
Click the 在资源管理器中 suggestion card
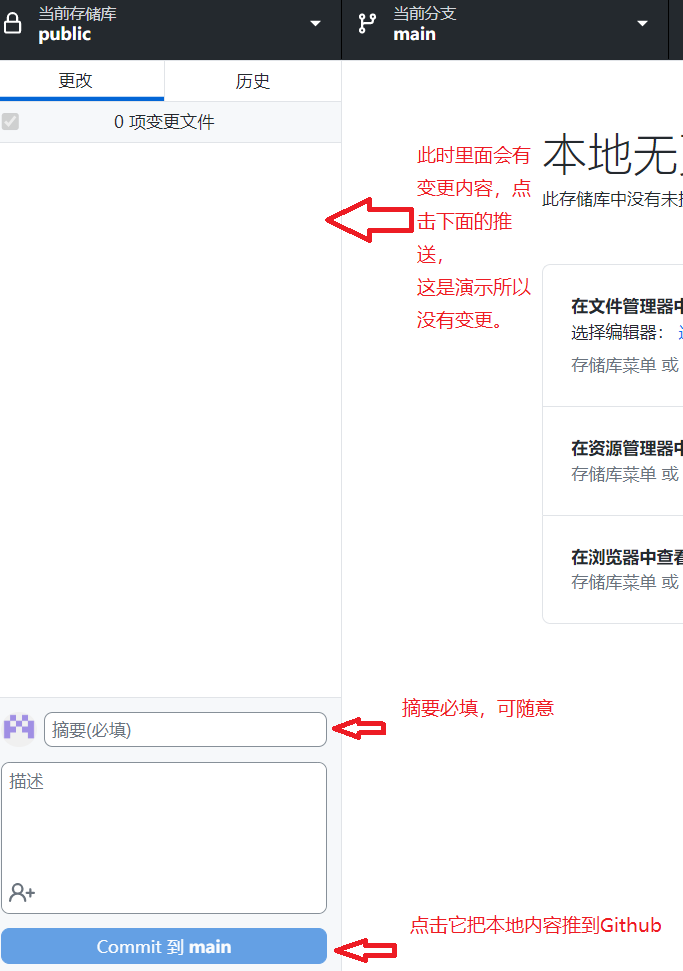tap(613, 461)
